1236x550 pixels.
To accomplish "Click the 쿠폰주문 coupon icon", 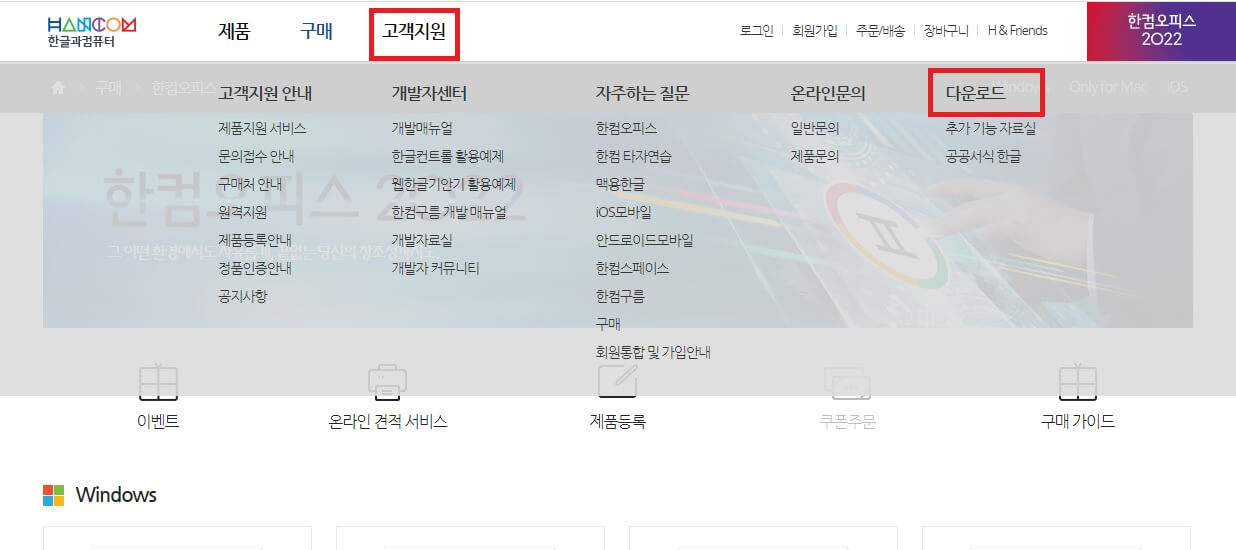I will tap(847, 383).
